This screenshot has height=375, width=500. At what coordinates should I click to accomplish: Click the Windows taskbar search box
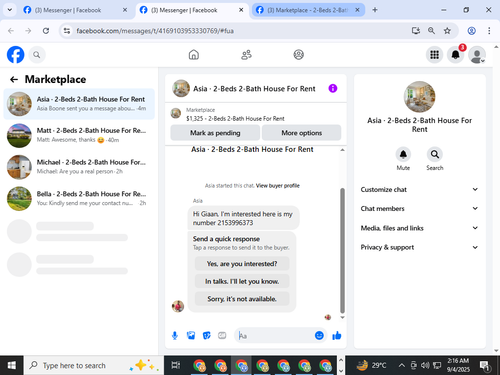click(x=93, y=365)
